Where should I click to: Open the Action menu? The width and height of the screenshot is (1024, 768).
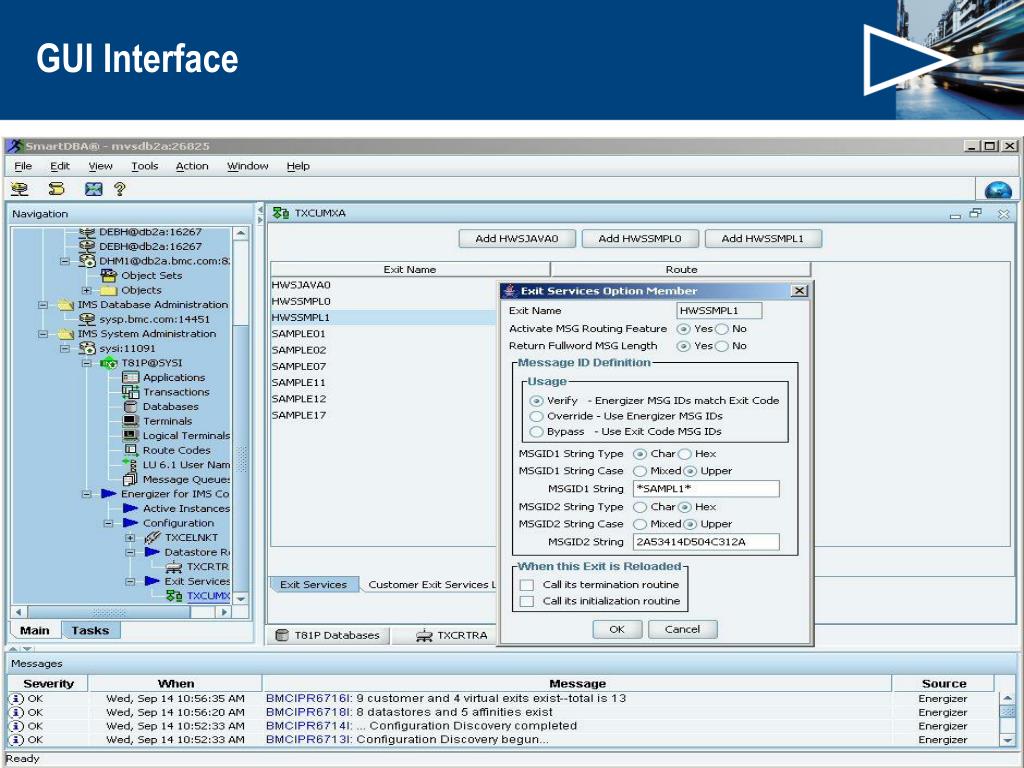192,167
